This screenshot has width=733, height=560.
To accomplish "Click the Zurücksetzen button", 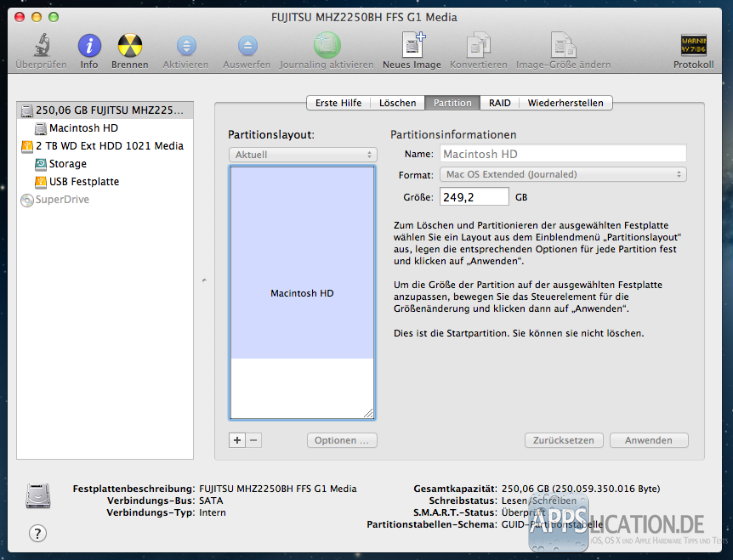I will tap(564, 440).
